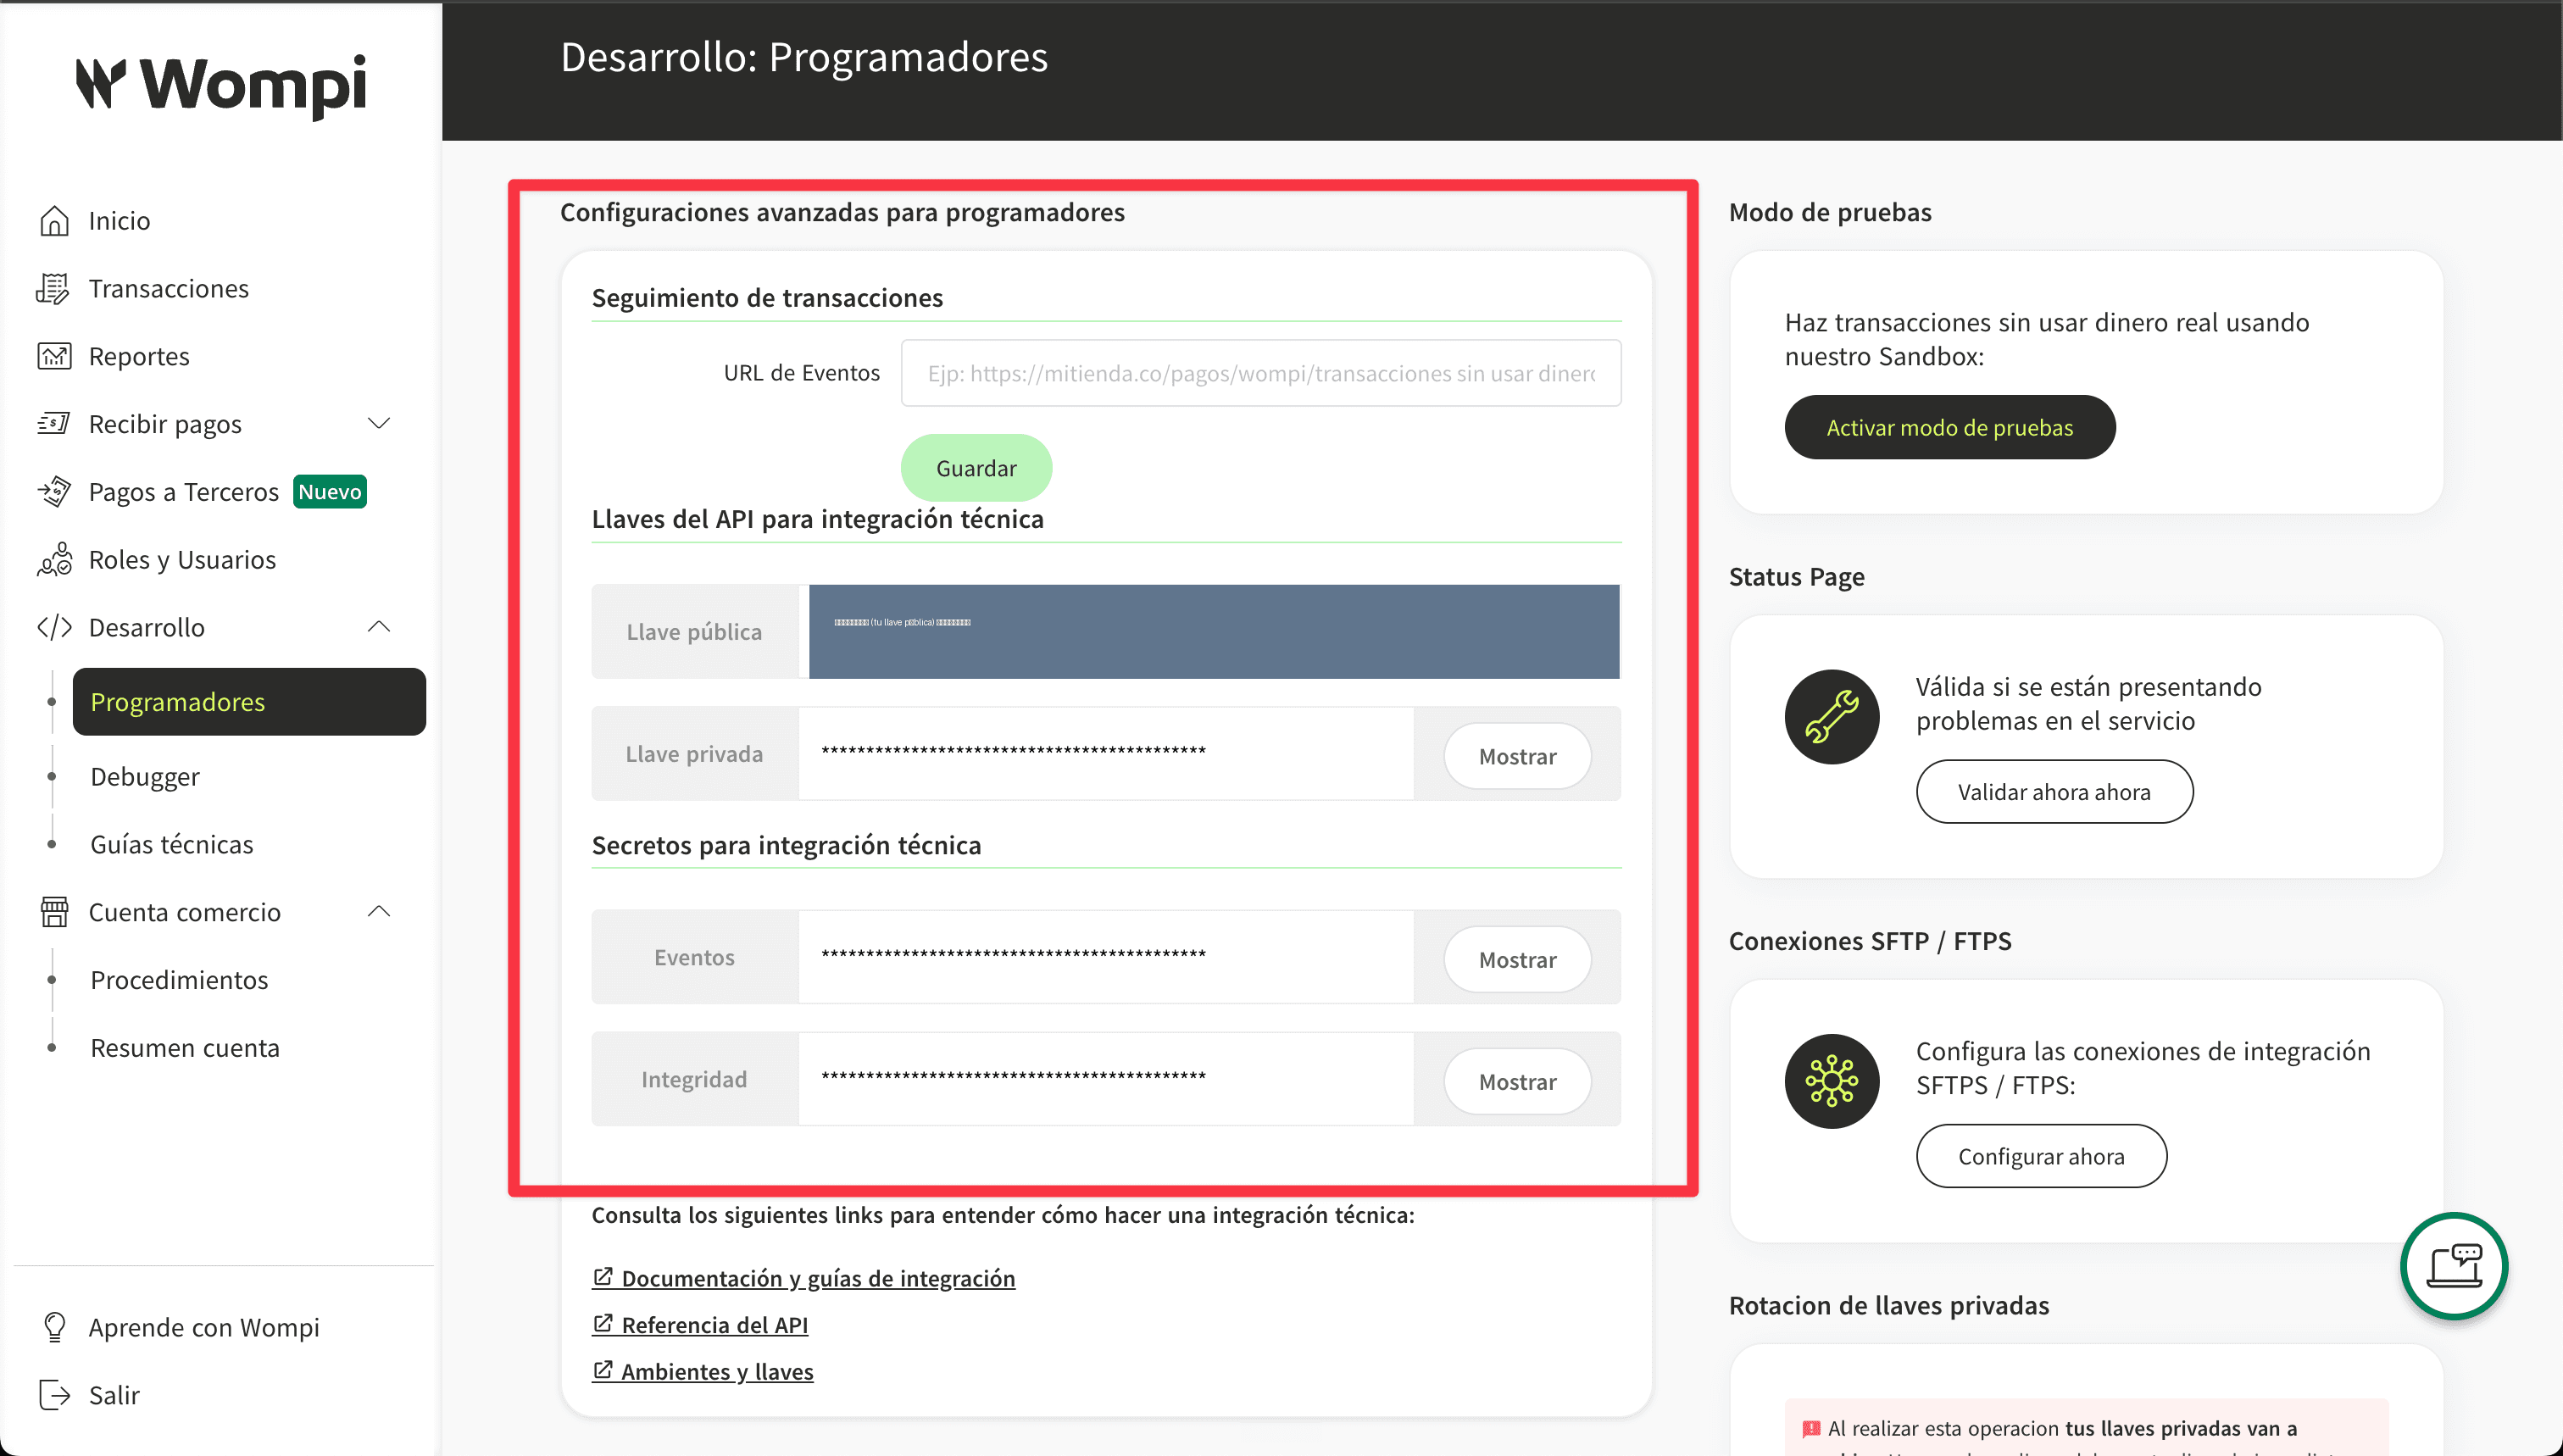Click the Desarrollo code brackets icon

[x=54, y=627]
